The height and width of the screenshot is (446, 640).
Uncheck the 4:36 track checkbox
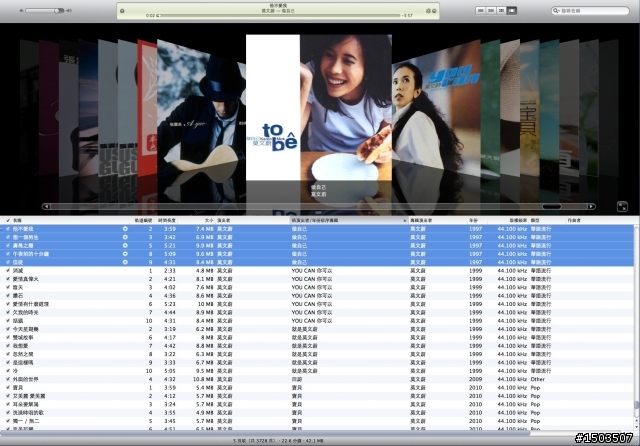tap(8, 295)
